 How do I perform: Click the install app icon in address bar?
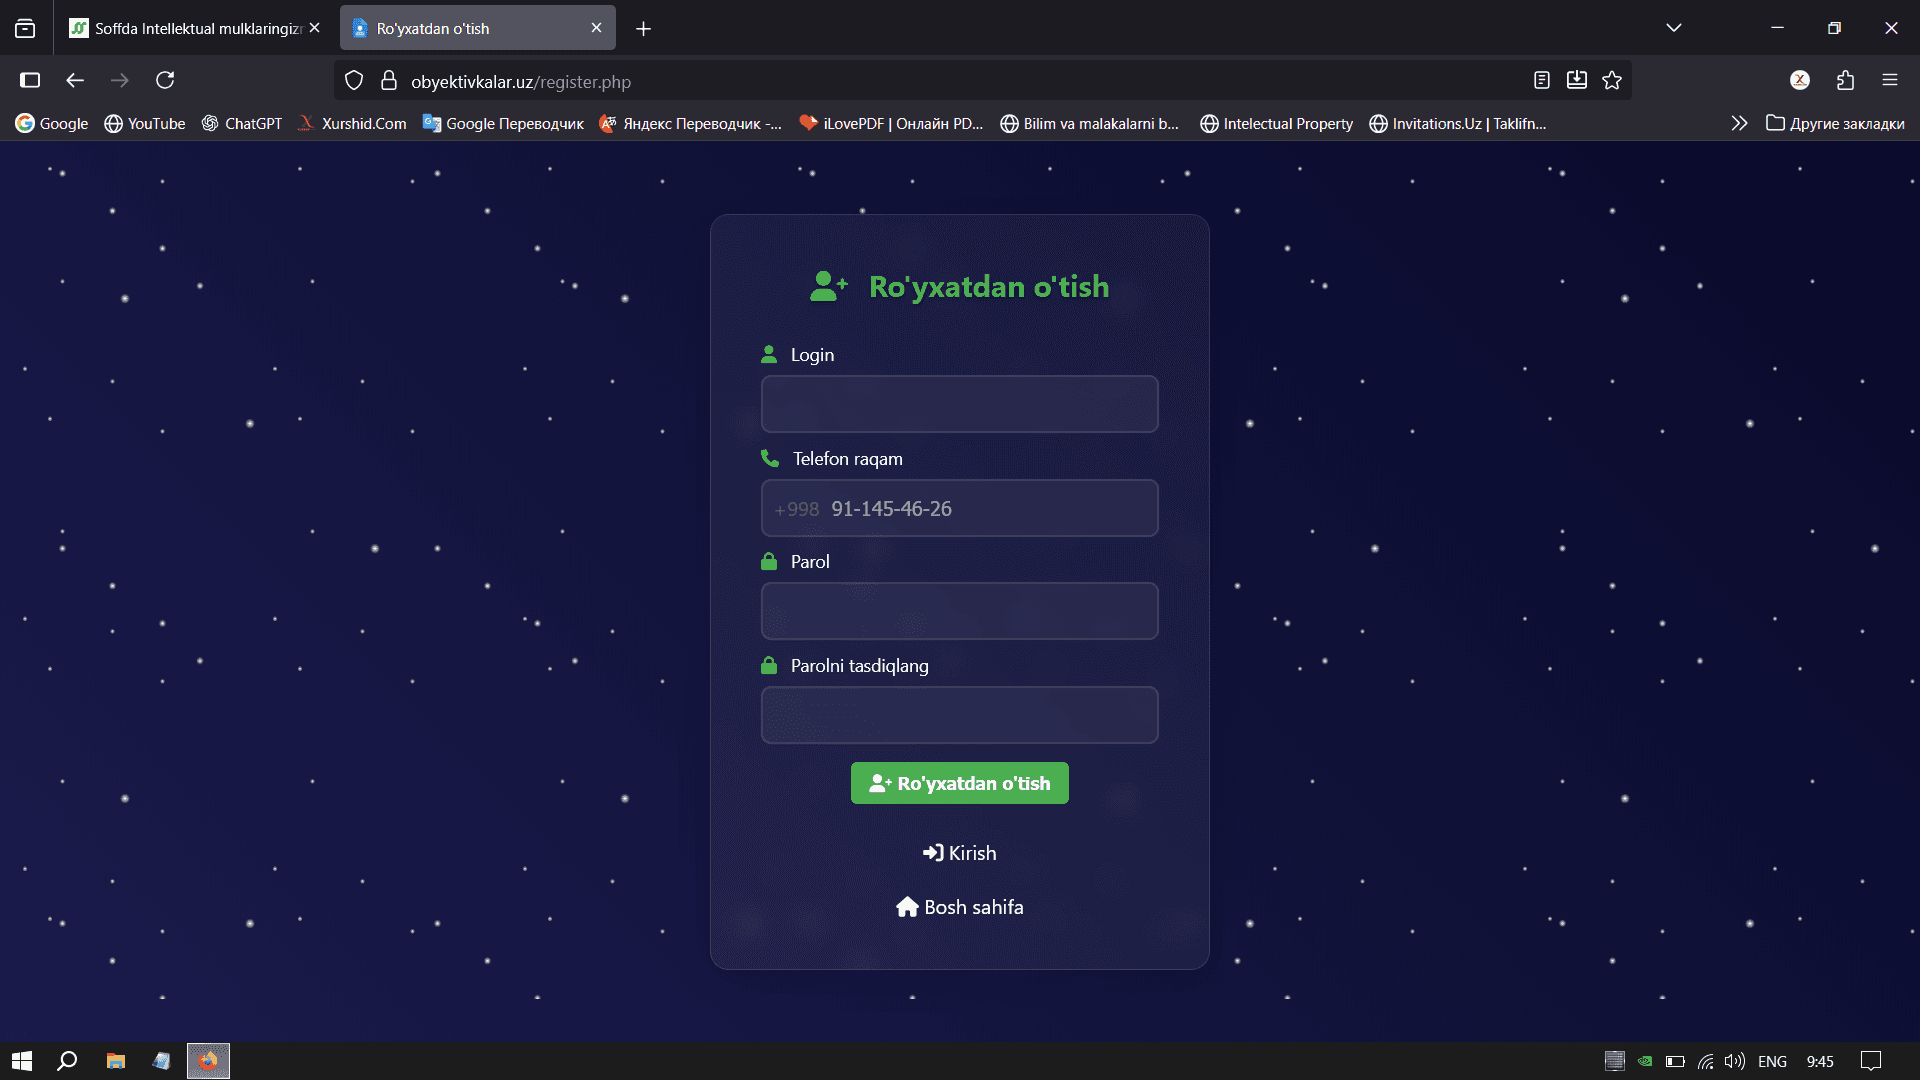(x=1576, y=80)
